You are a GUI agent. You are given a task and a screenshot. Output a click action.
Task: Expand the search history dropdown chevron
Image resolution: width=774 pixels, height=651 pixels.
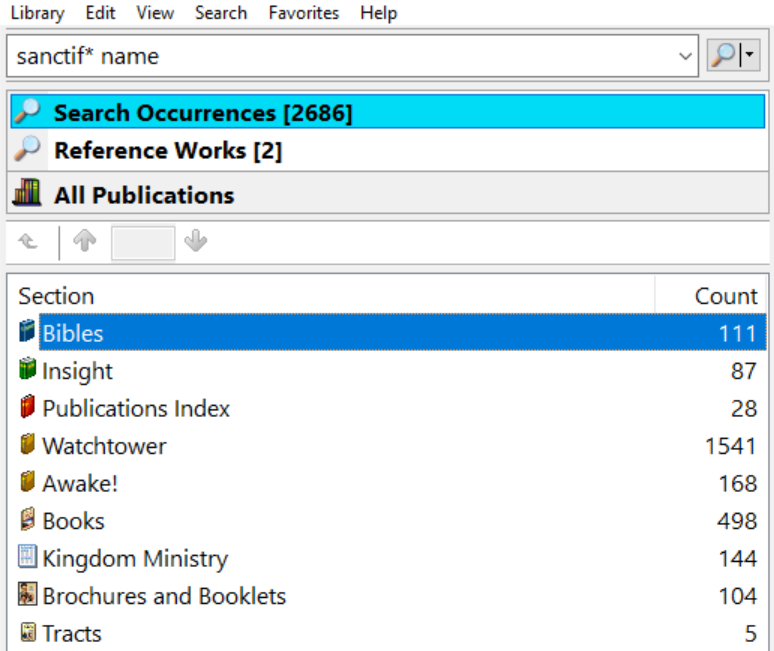(685, 56)
